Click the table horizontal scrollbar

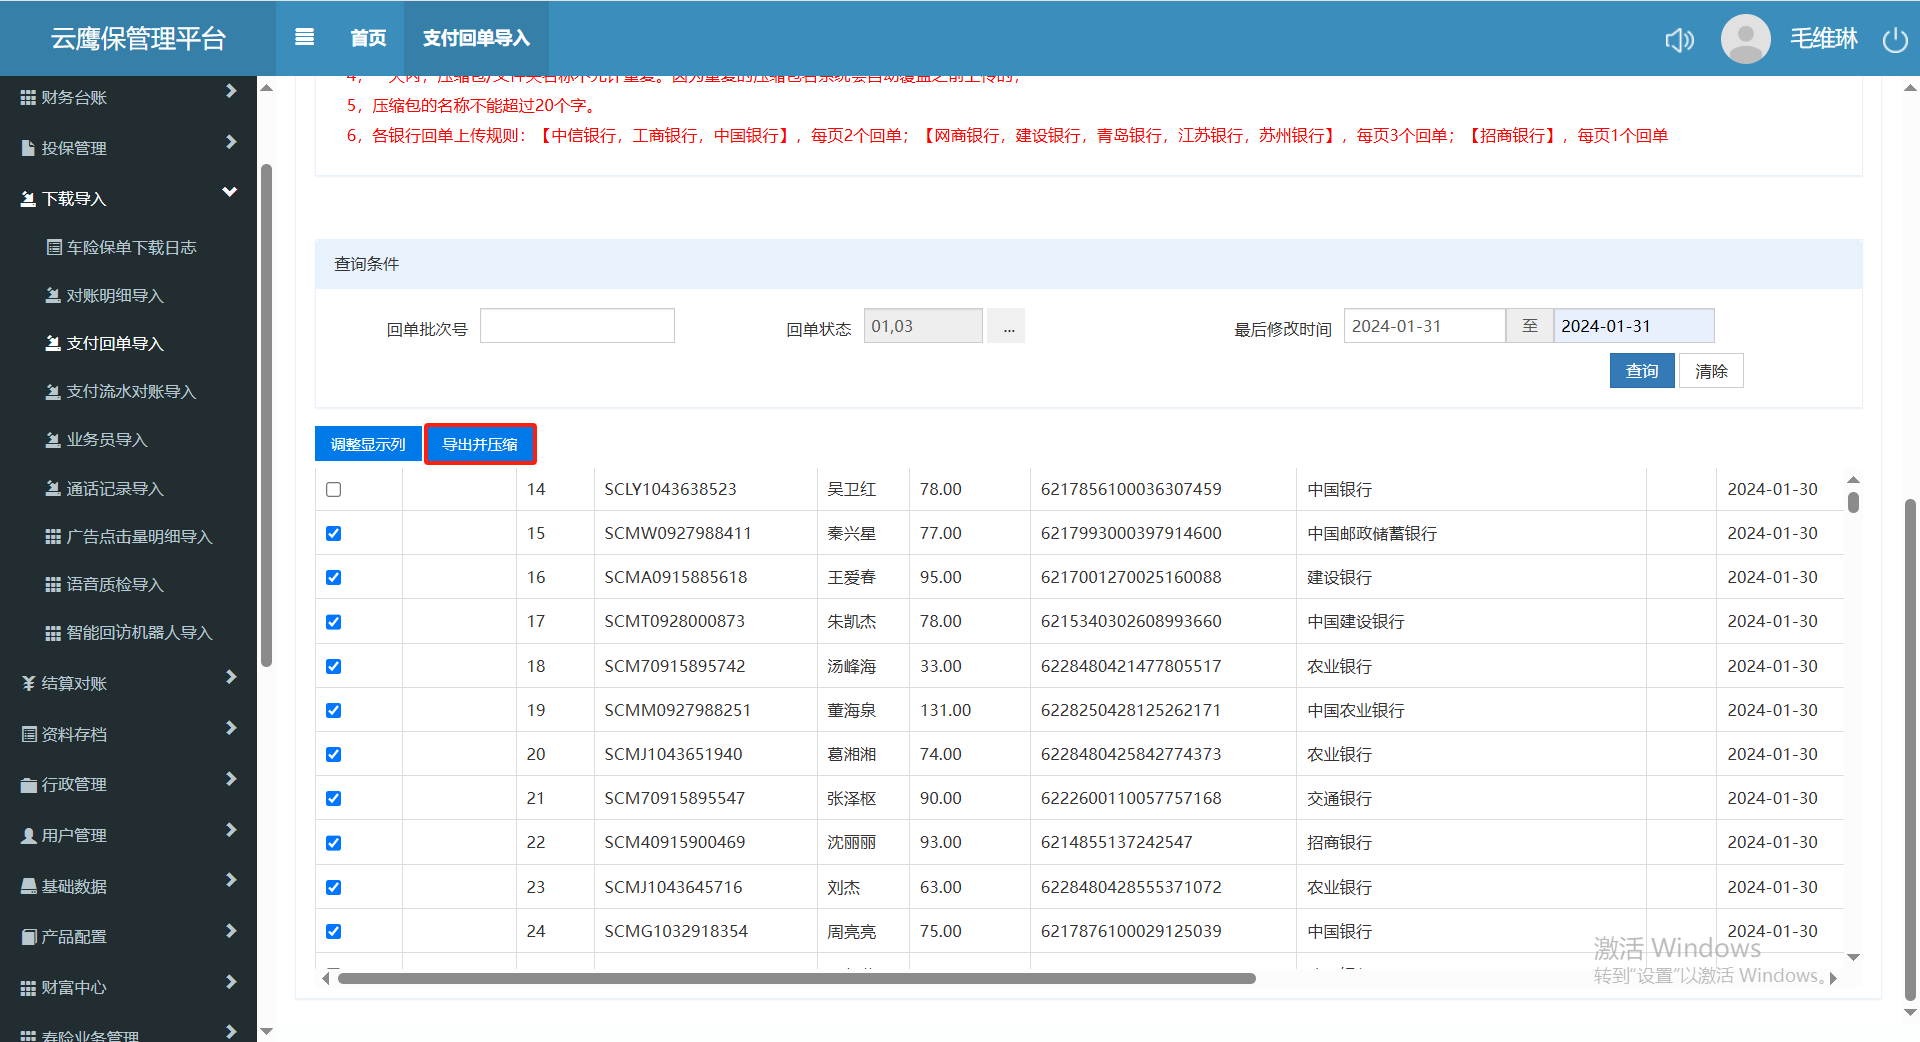pyautogui.click(x=796, y=978)
